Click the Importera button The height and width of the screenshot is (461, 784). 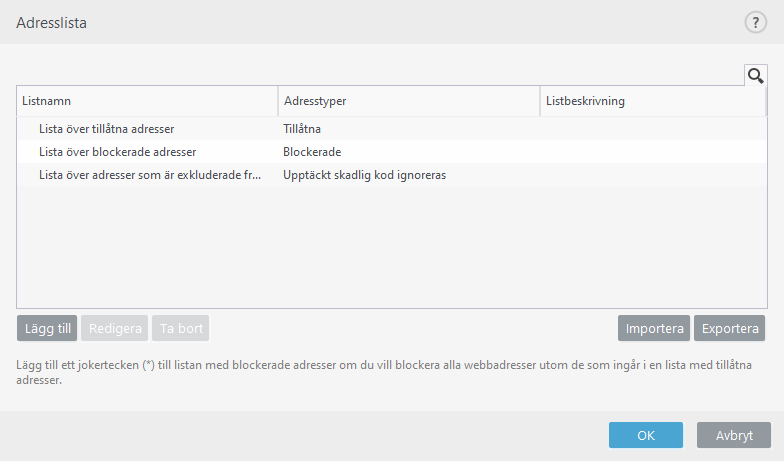point(654,328)
